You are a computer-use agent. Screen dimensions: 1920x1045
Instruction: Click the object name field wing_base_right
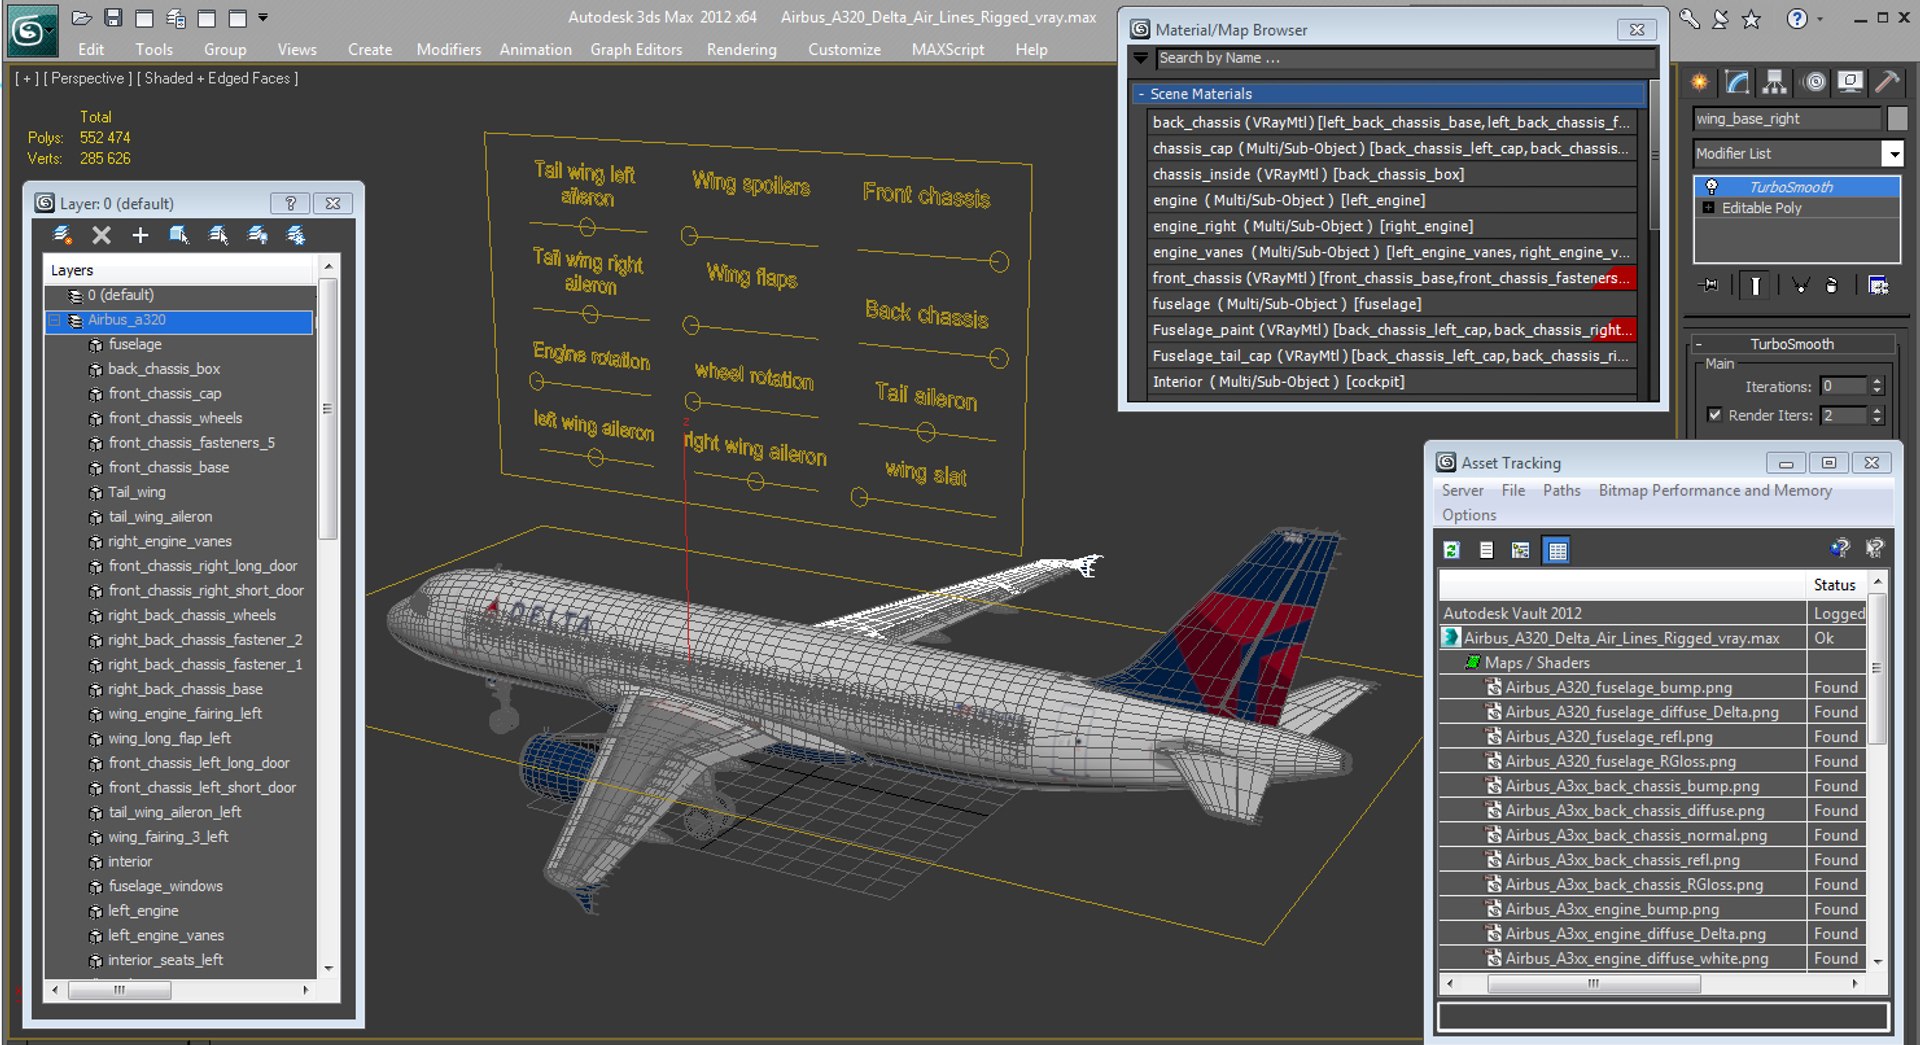coord(1788,118)
